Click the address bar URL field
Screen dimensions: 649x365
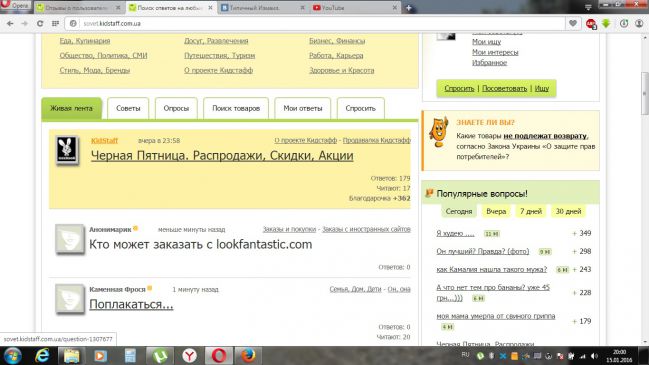[315, 24]
